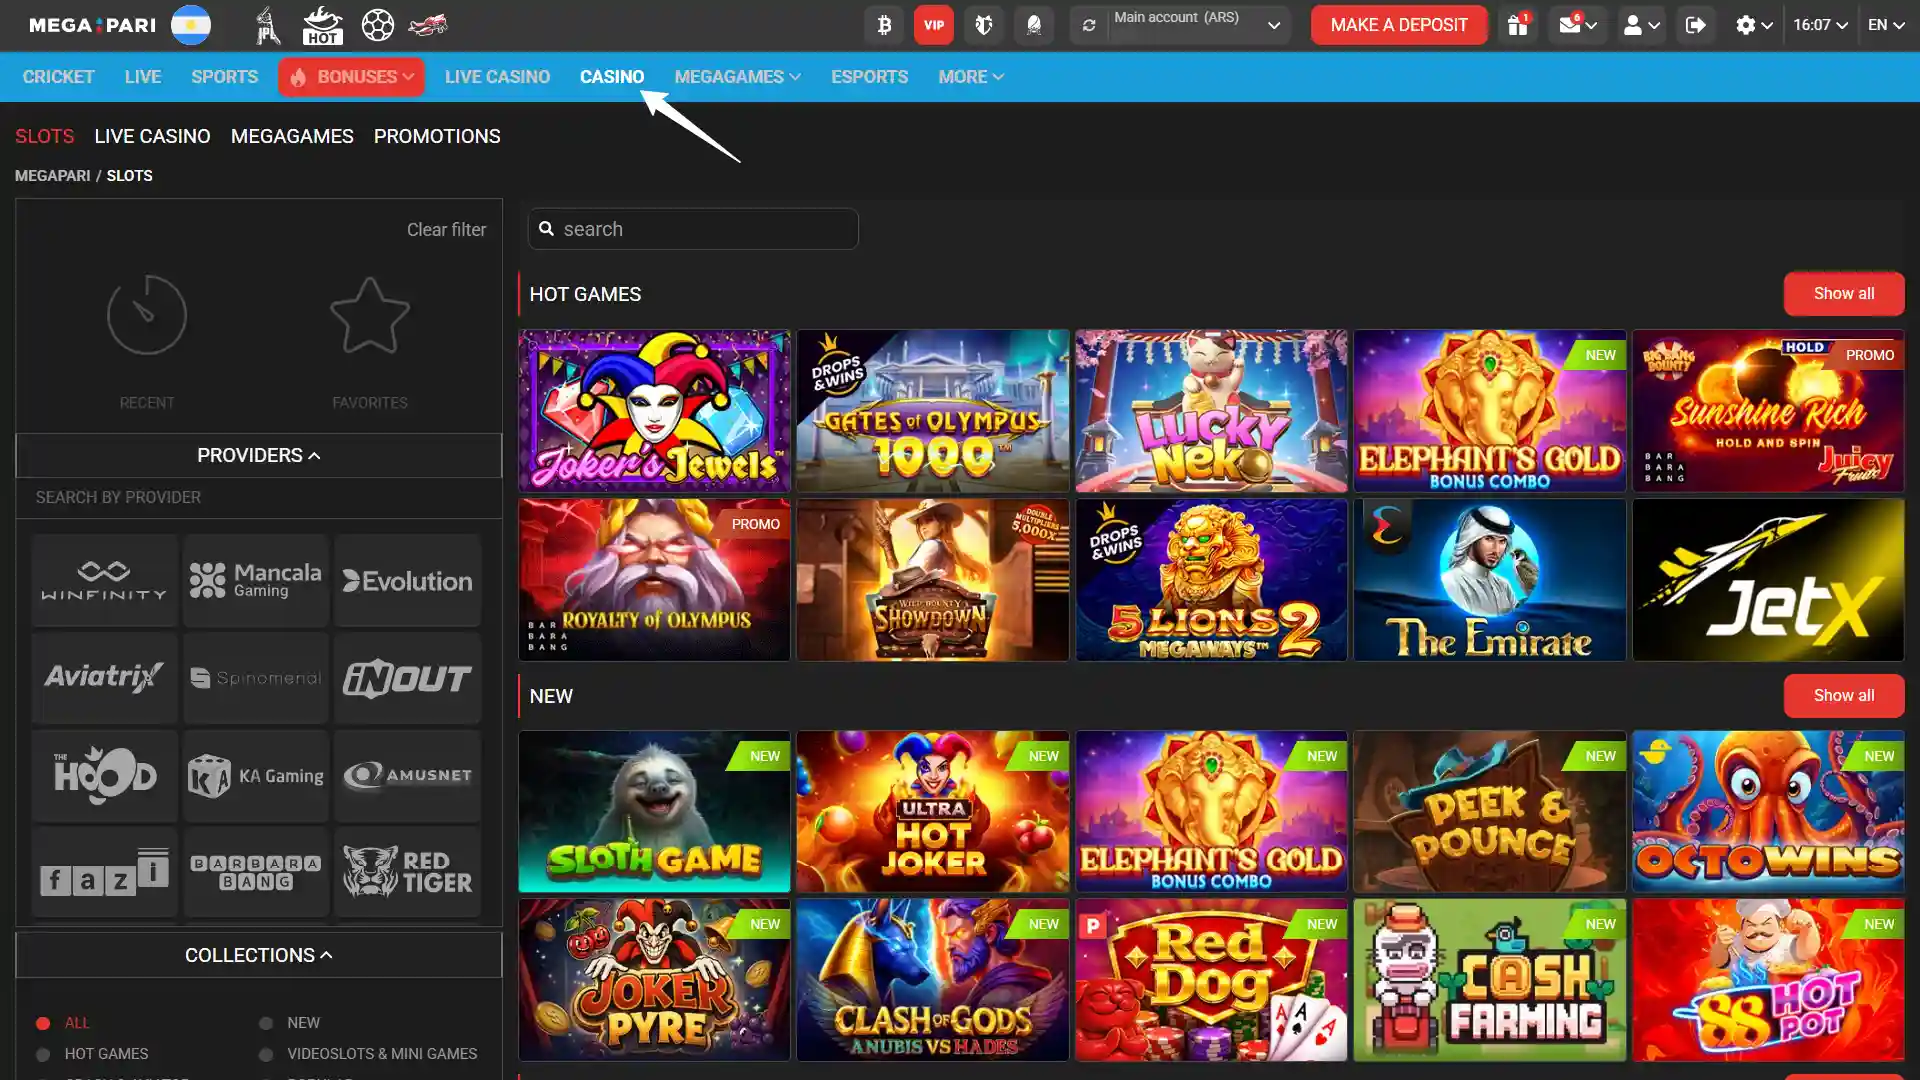The height and width of the screenshot is (1080, 1920).
Task: Open the HOT pot icon in header
Action: (x=322, y=25)
